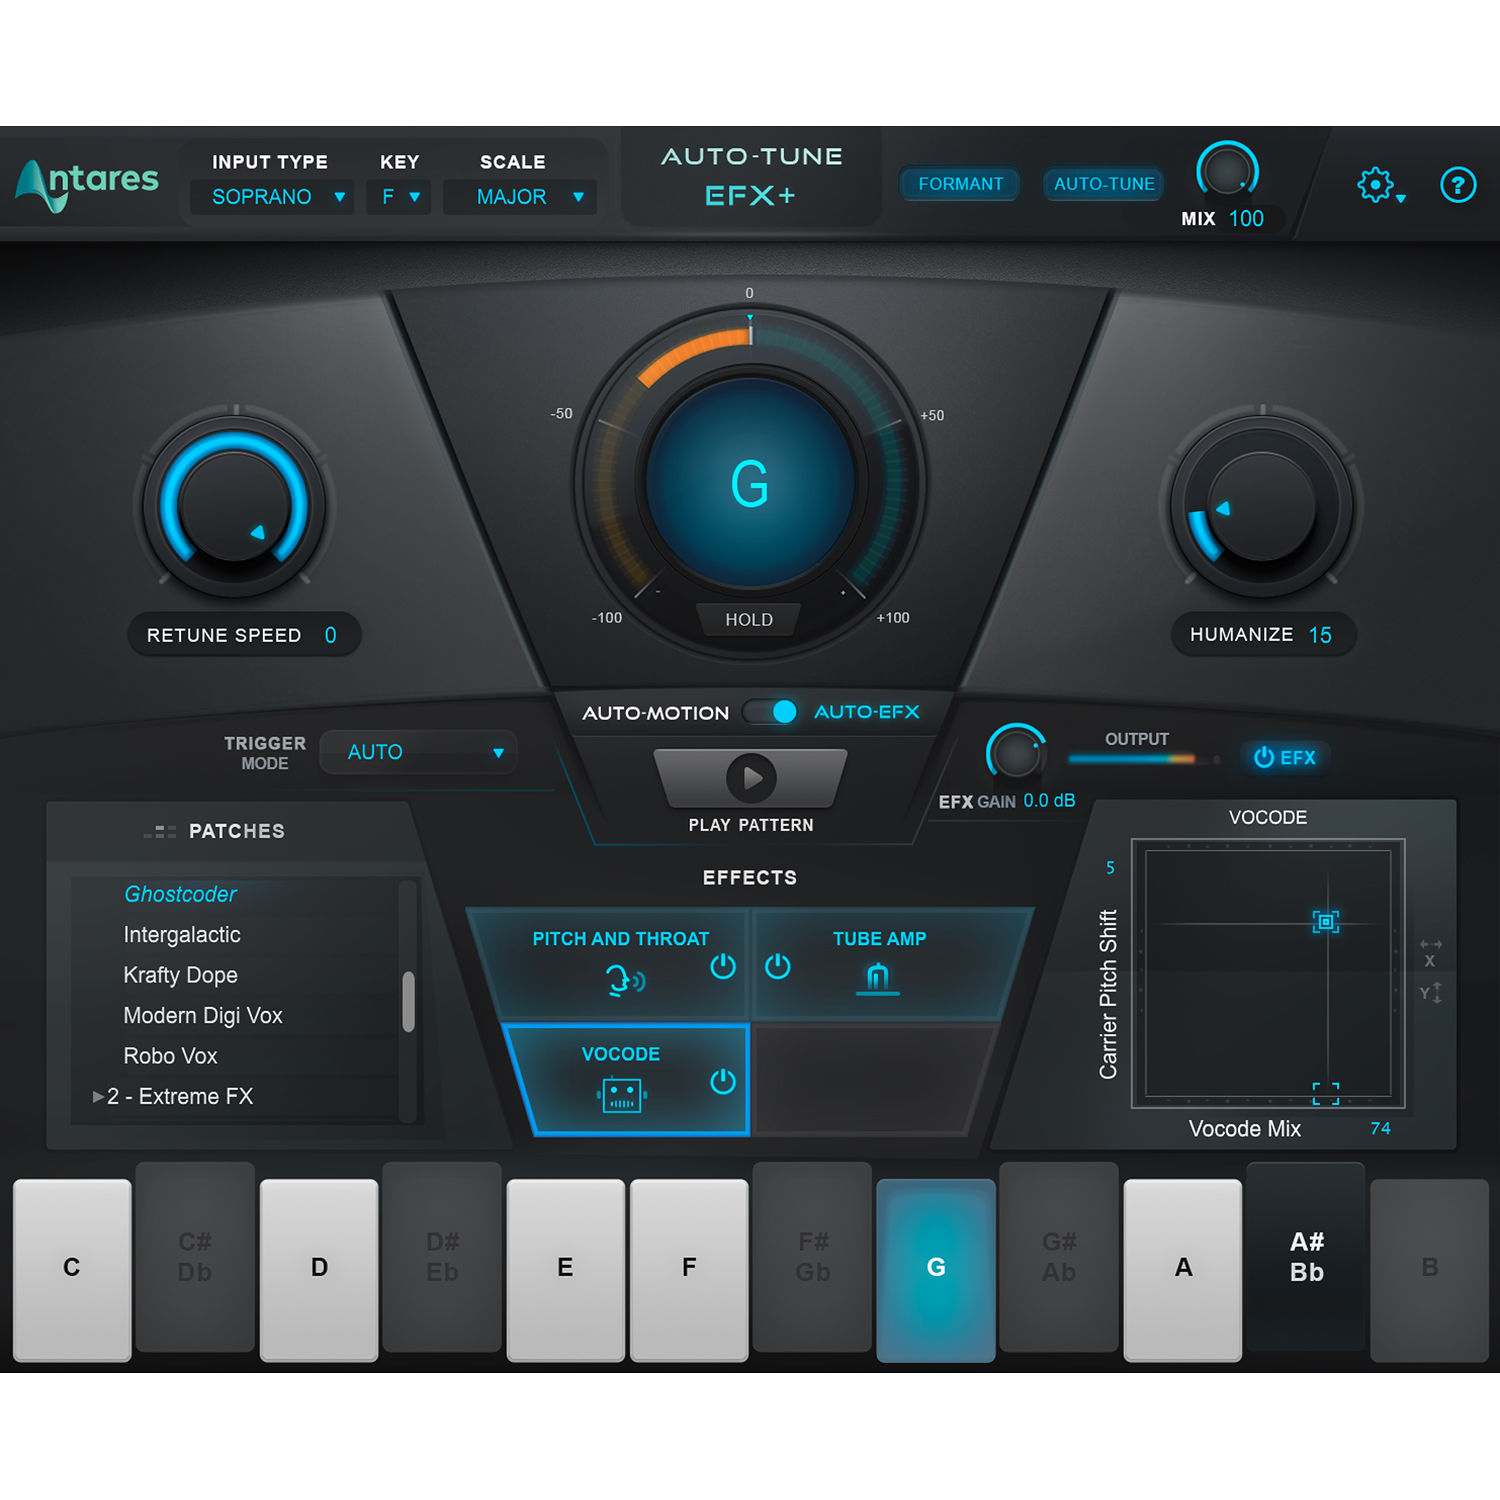Click the Vocode Mix value 74

click(1380, 1128)
